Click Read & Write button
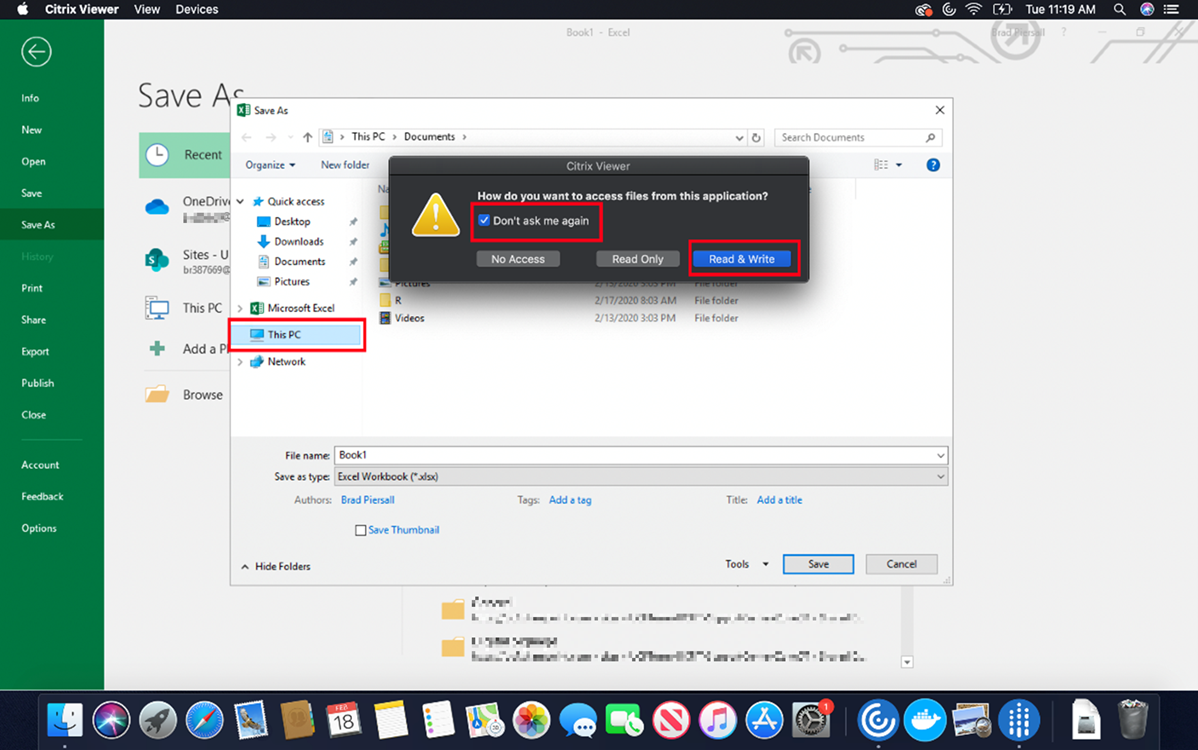The height and width of the screenshot is (750, 1198). coord(741,259)
